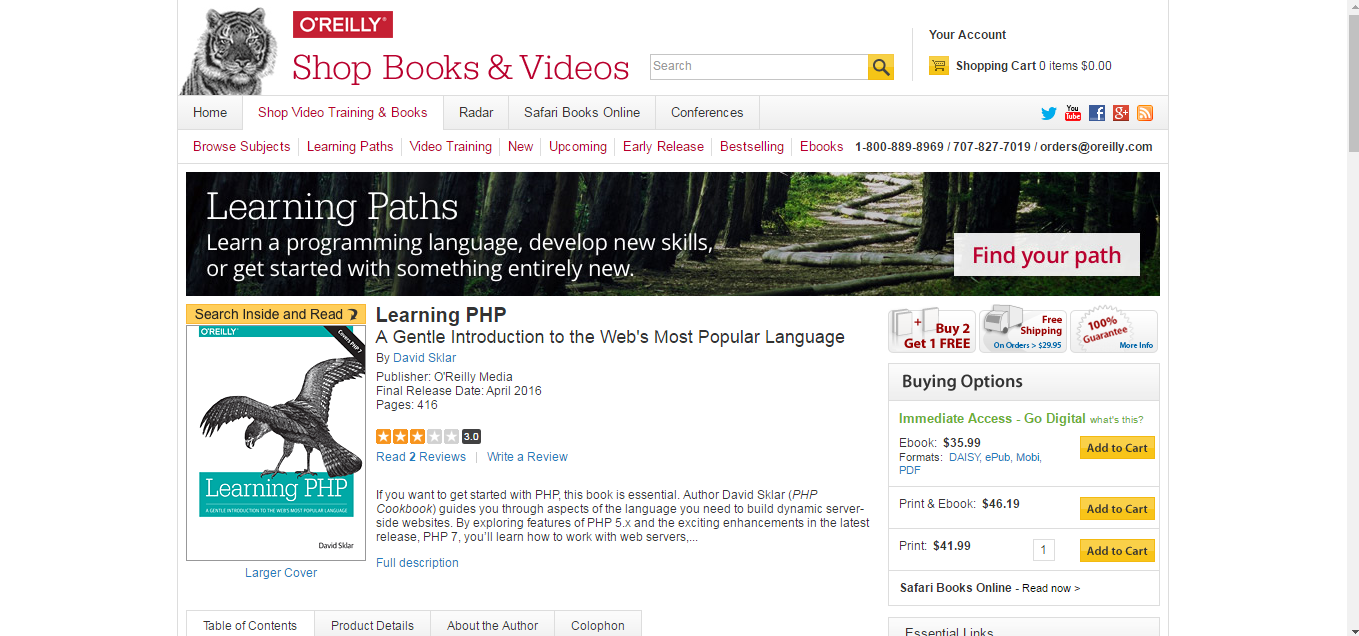Add the $35.99 Ebook to cart
The image size is (1359, 636).
tap(1117, 448)
